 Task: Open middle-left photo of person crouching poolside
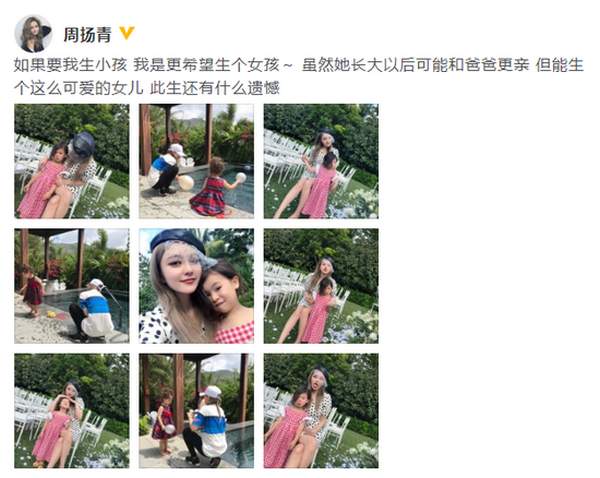[x=72, y=286]
